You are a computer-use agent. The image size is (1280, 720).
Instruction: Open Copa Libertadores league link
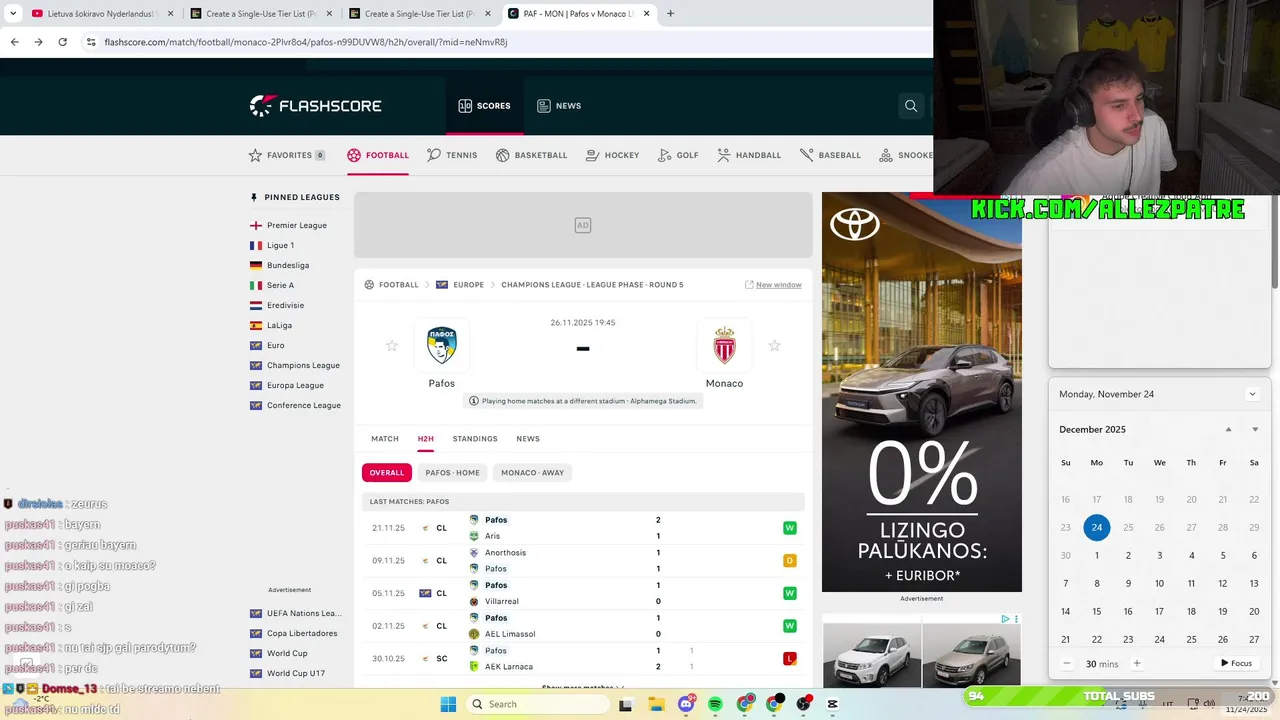pos(294,633)
